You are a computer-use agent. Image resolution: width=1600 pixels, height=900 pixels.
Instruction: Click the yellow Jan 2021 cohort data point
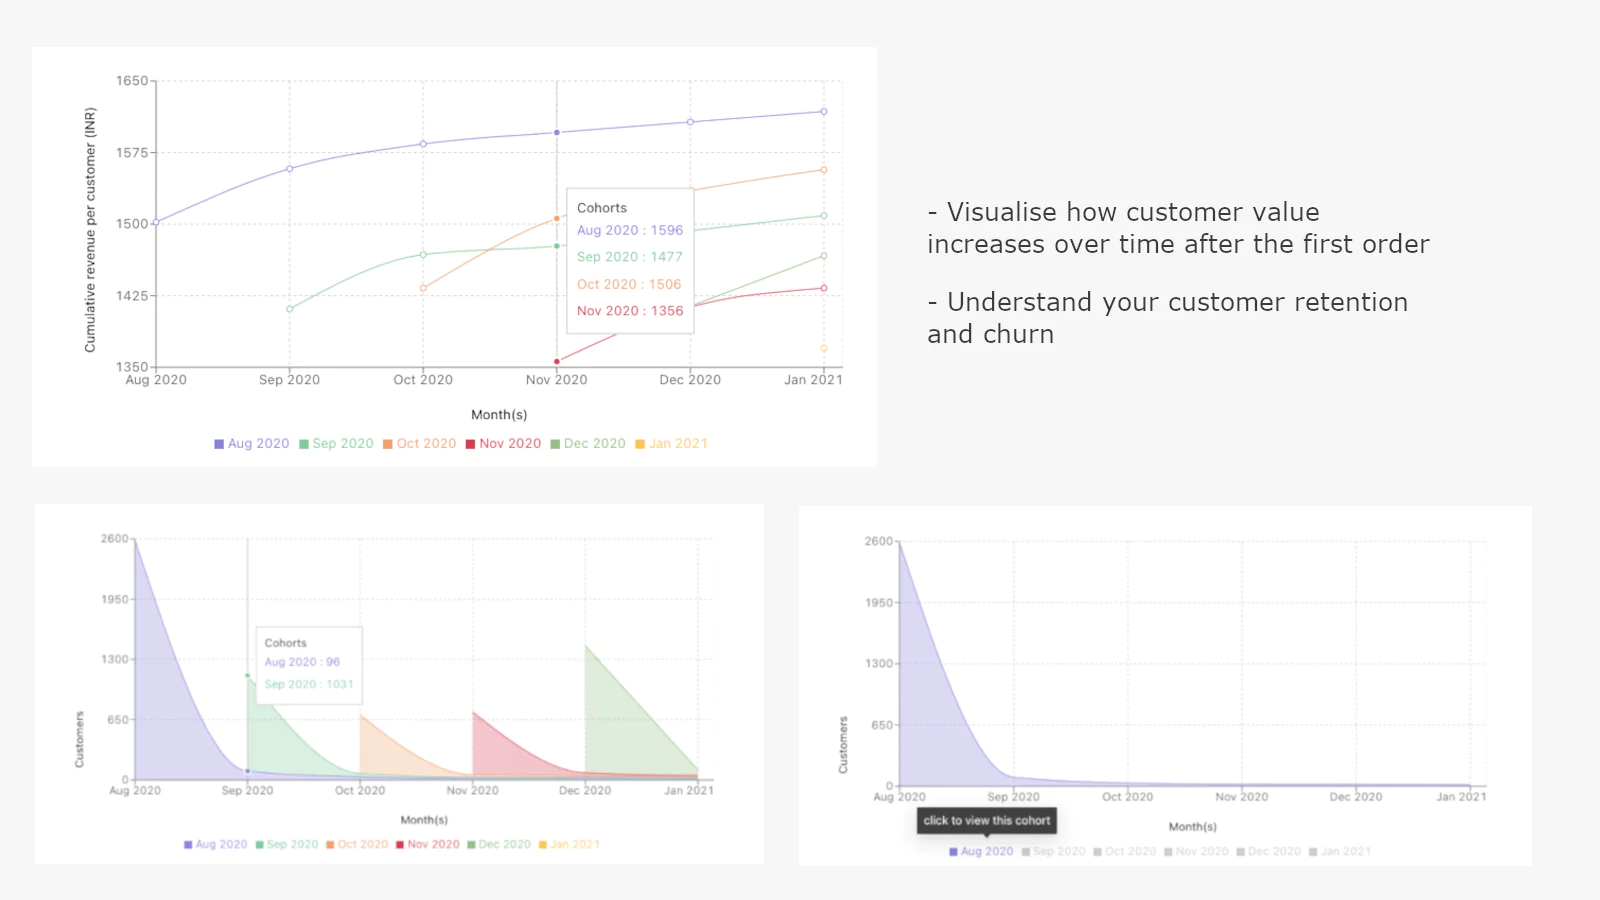pyautogui.click(x=824, y=349)
